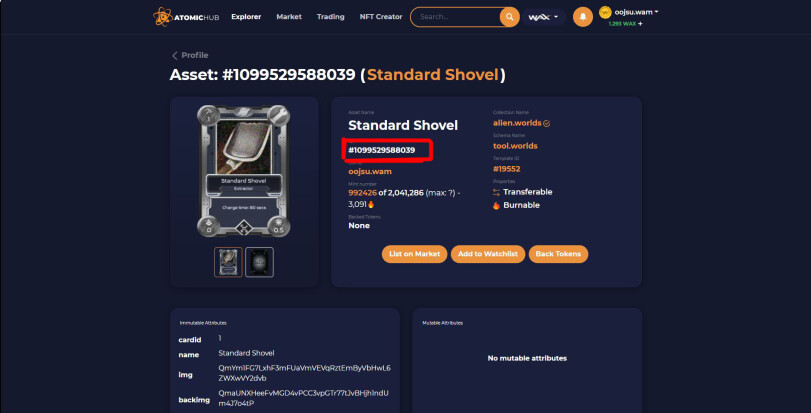
Task: Select the card back thumbnail
Action: coord(259,262)
